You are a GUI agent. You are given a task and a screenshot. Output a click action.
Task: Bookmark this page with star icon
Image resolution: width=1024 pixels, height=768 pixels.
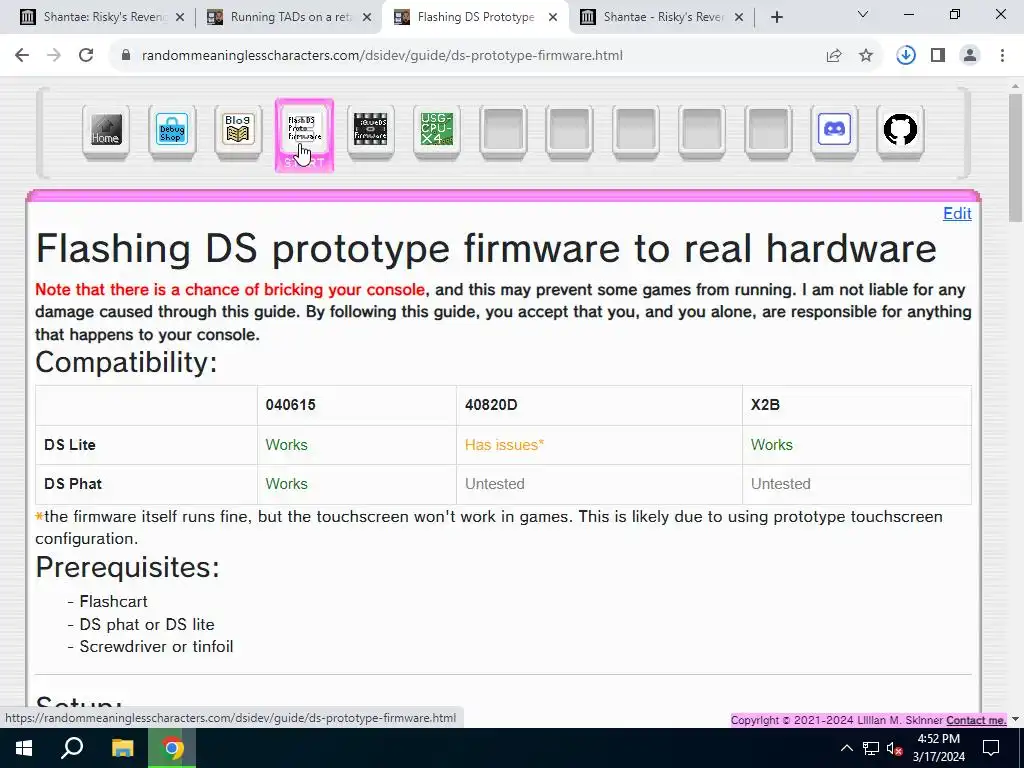(x=866, y=56)
